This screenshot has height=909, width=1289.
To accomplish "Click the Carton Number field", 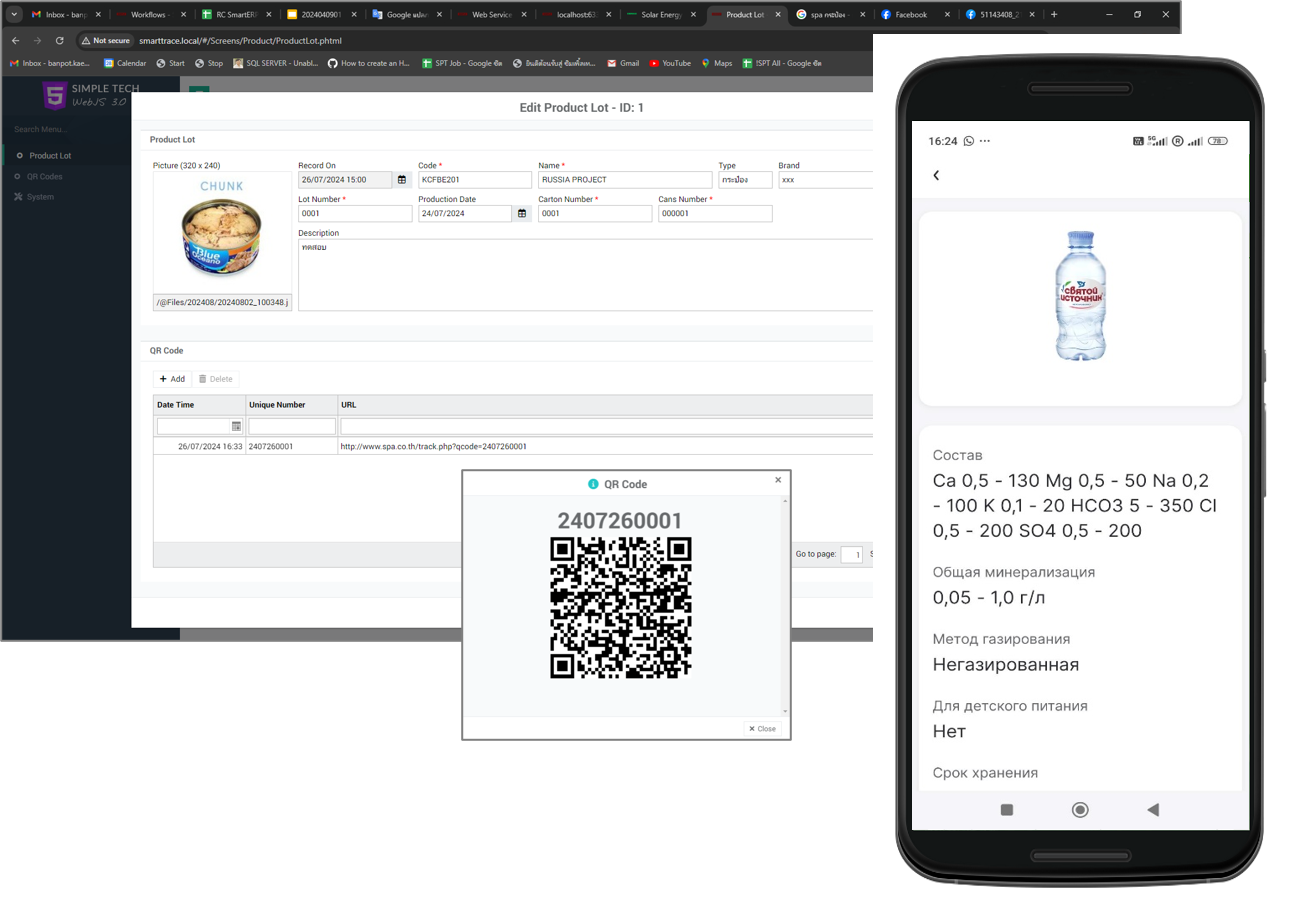I will [595, 214].
